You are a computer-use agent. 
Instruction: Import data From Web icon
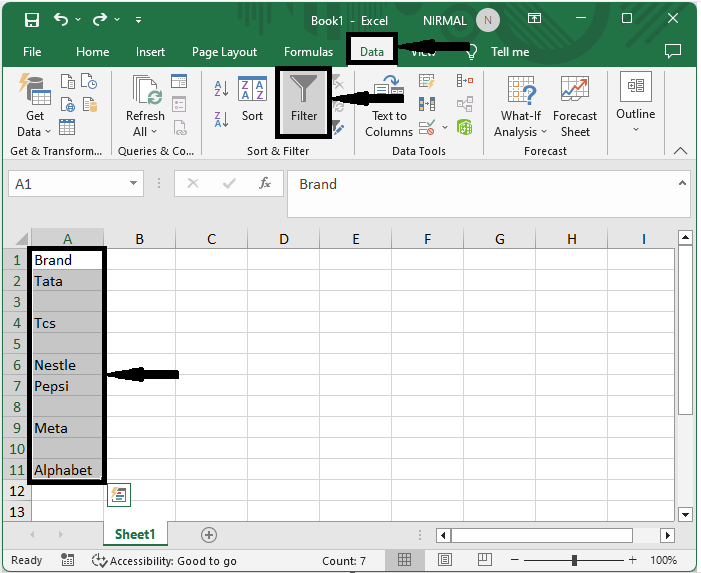point(68,105)
